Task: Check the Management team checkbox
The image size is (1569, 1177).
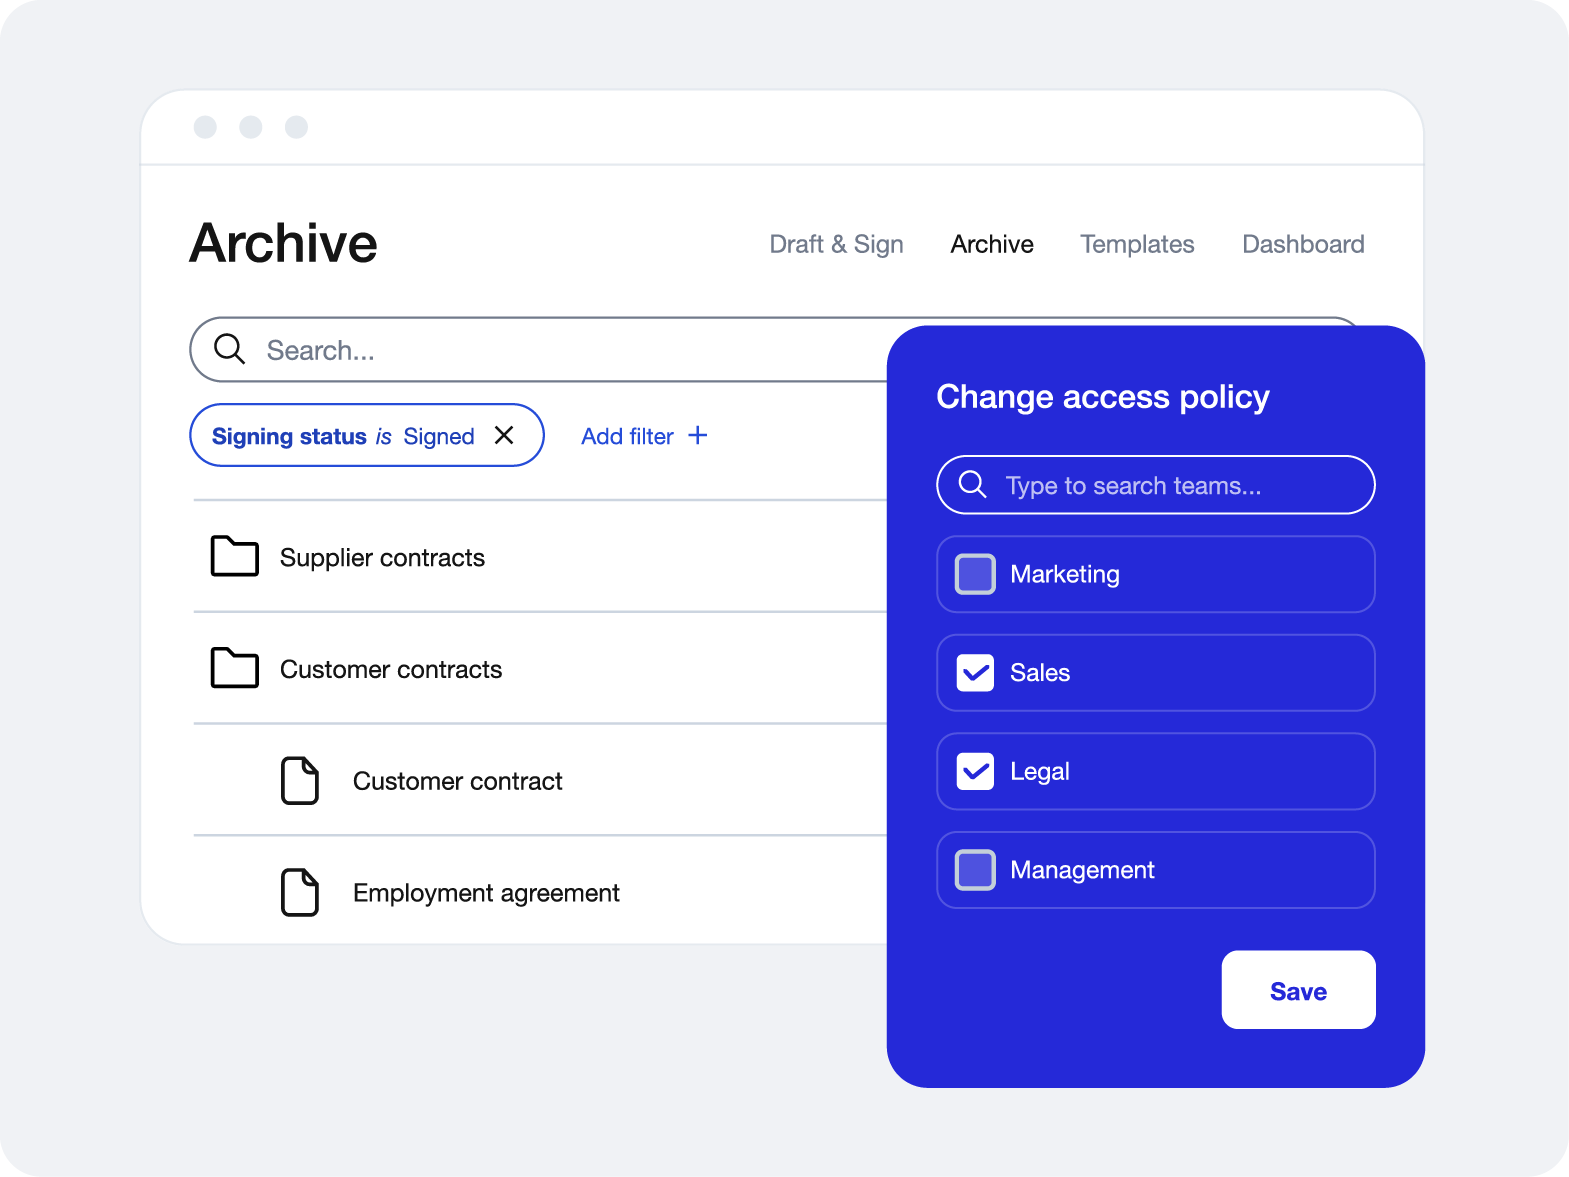Action: [975, 870]
